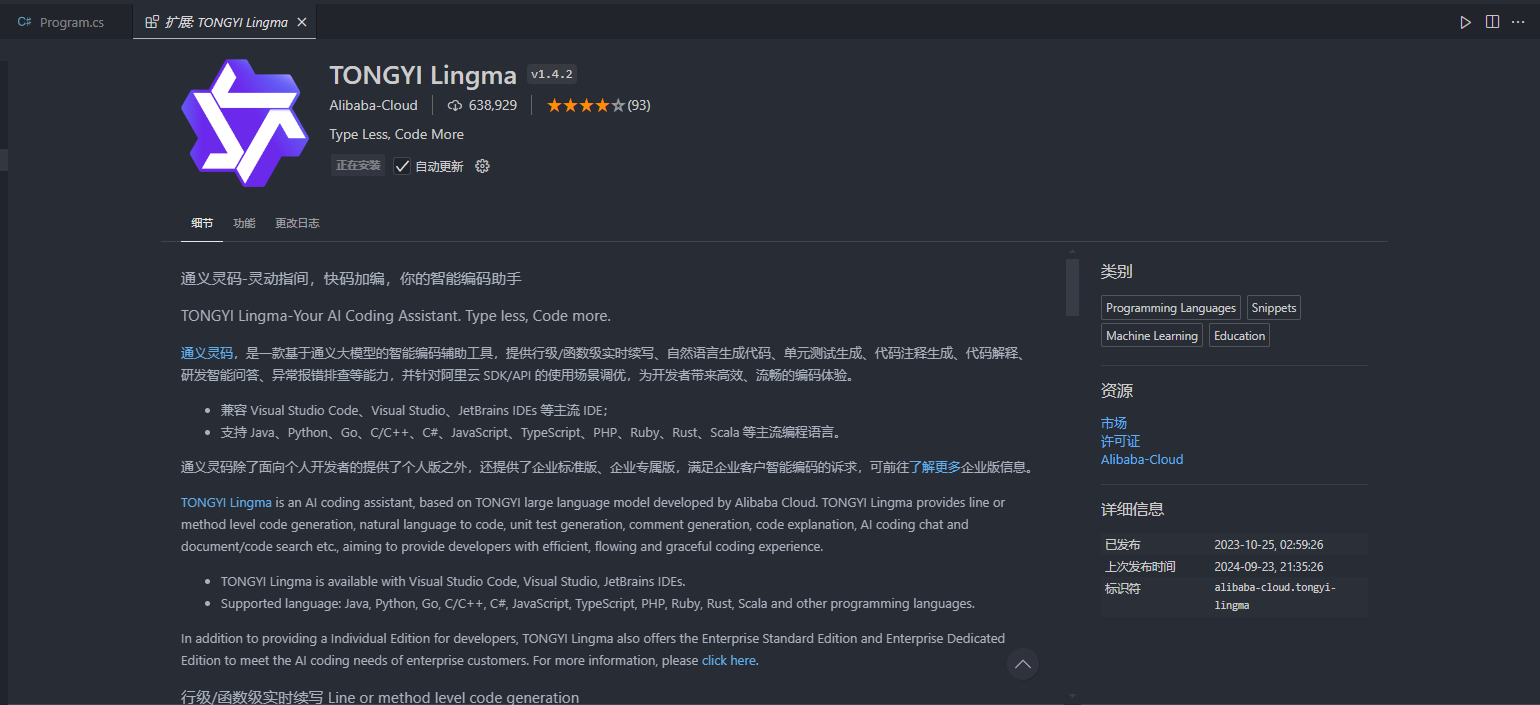Screen dimensions: 1540x705
Task: Click the 2023-10-25 published date value
Action: coord(1269,545)
